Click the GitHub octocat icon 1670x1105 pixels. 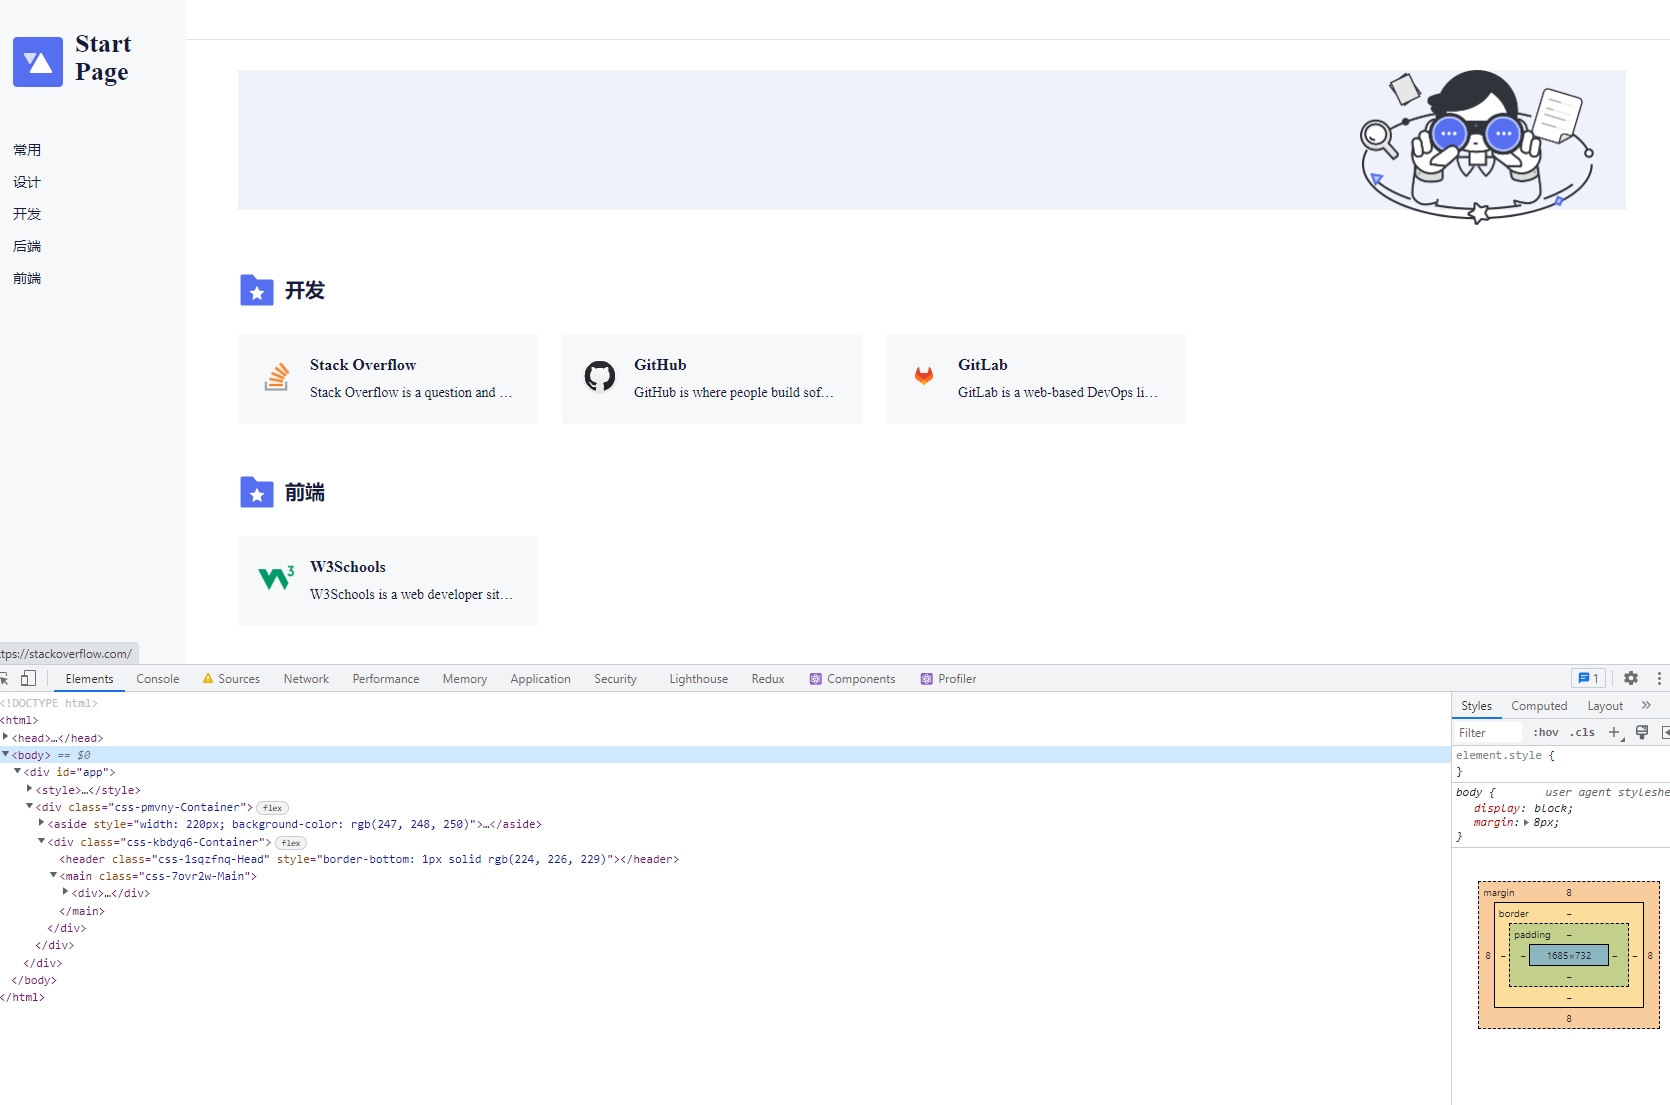(600, 377)
